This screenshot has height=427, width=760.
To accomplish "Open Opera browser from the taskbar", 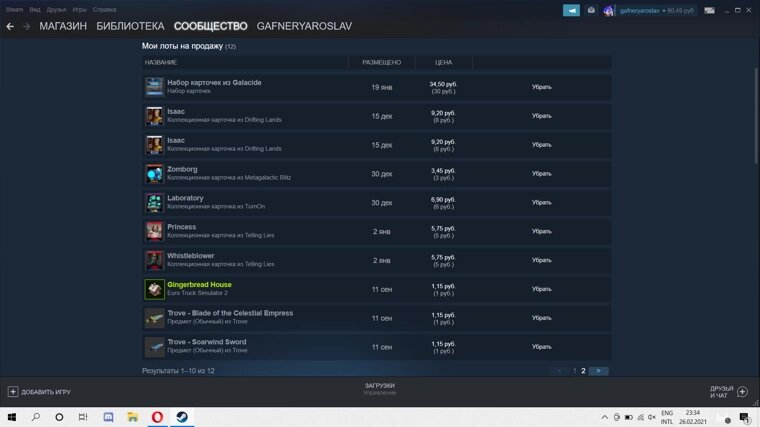I will point(157,417).
